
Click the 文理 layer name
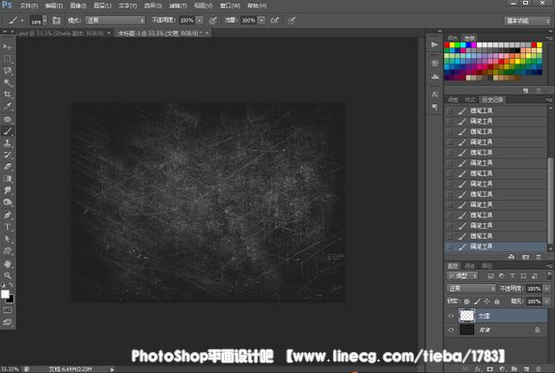484,316
